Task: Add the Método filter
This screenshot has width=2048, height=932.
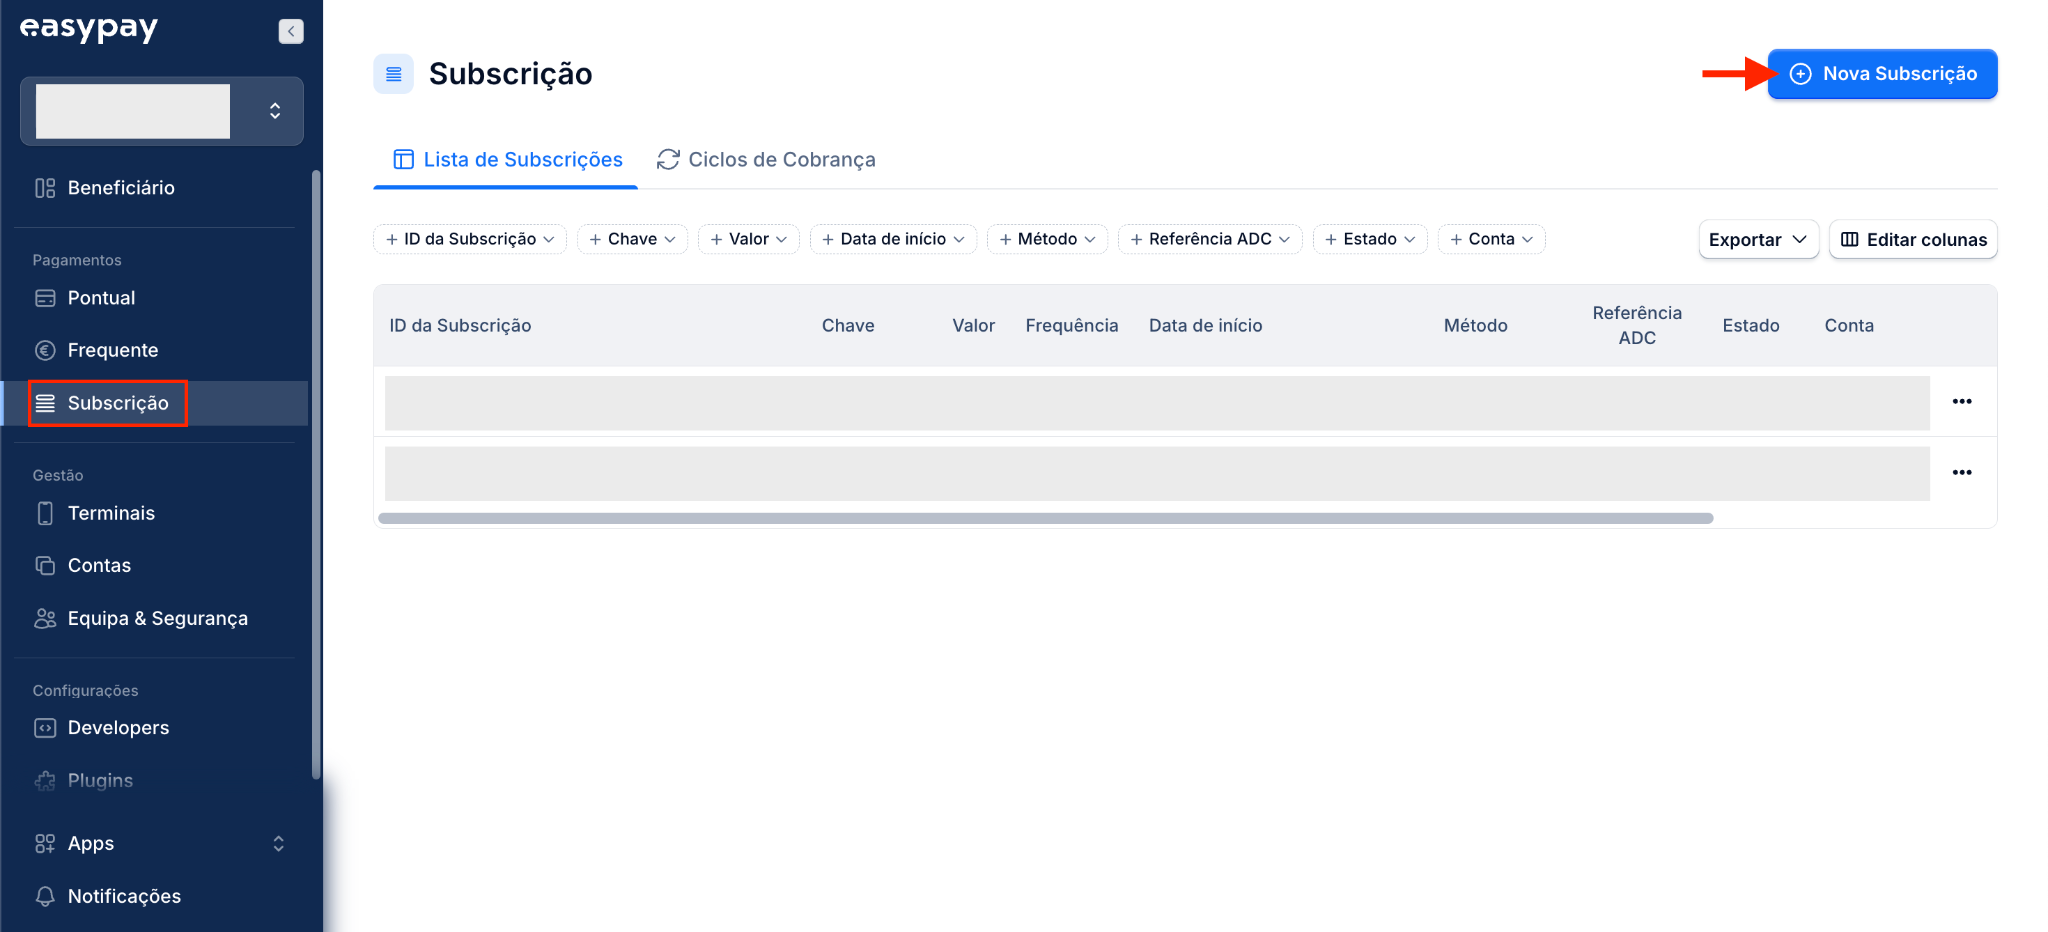Action: 1047,239
